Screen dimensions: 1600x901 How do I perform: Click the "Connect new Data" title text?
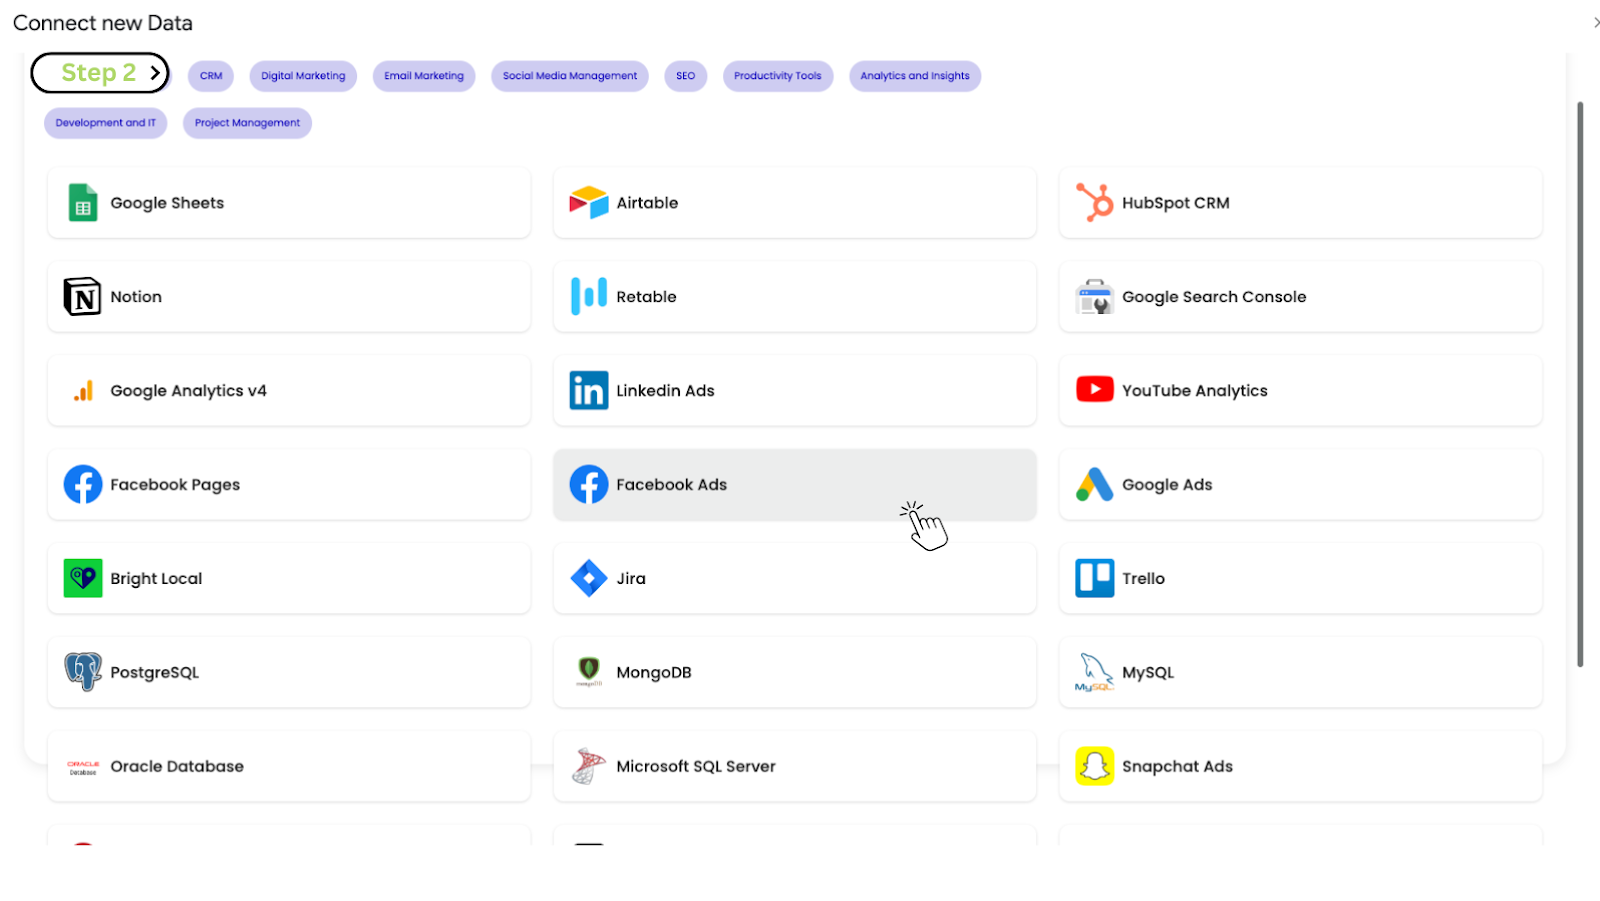click(x=103, y=23)
